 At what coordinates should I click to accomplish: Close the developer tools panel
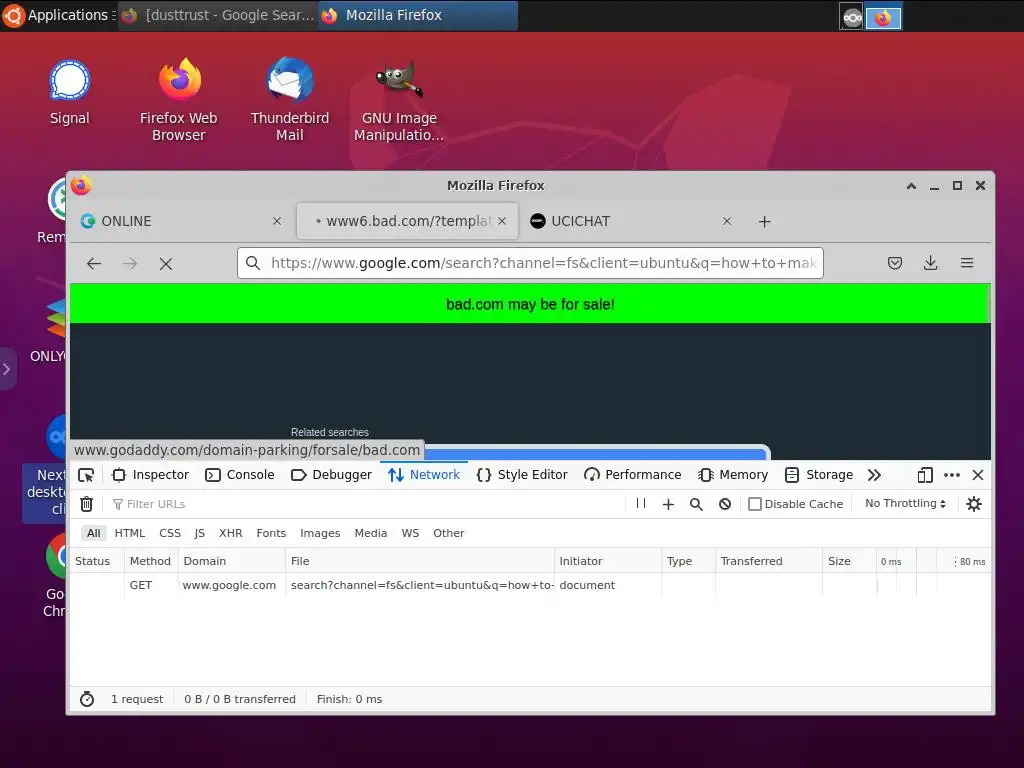(x=978, y=475)
